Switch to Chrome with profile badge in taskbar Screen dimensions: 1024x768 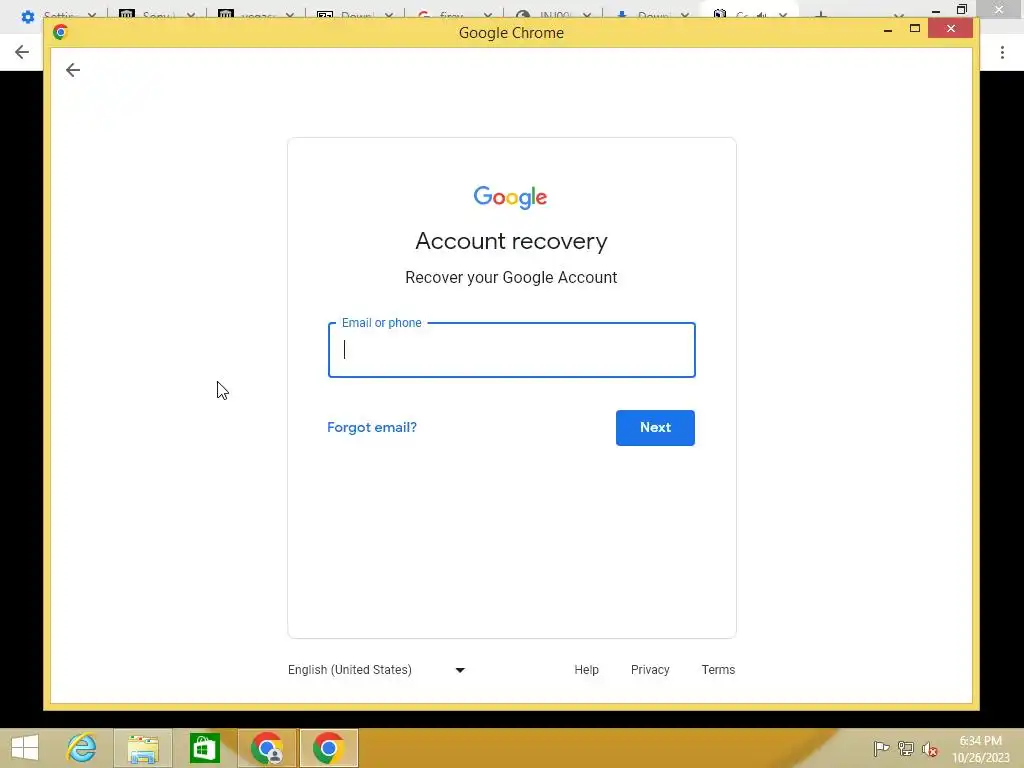[267, 748]
